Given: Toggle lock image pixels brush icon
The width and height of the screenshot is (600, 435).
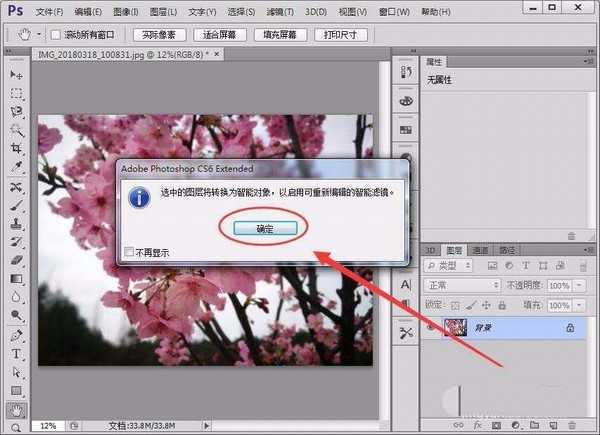Looking at the screenshot, I should (471, 305).
